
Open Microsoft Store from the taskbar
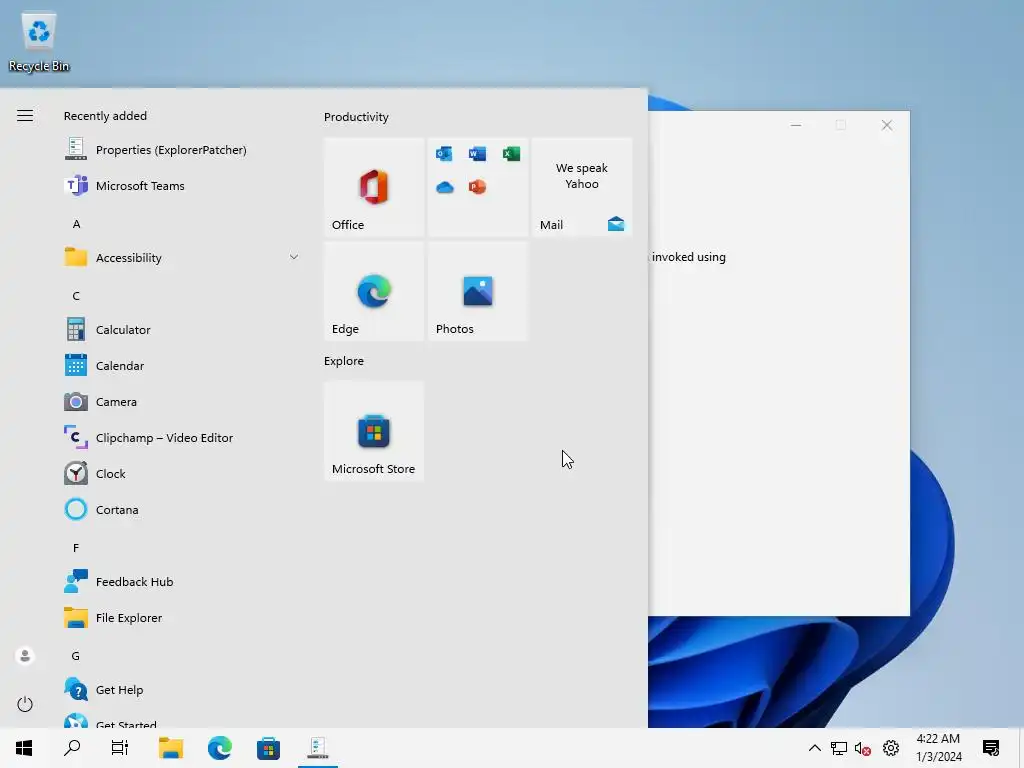point(268,748)
